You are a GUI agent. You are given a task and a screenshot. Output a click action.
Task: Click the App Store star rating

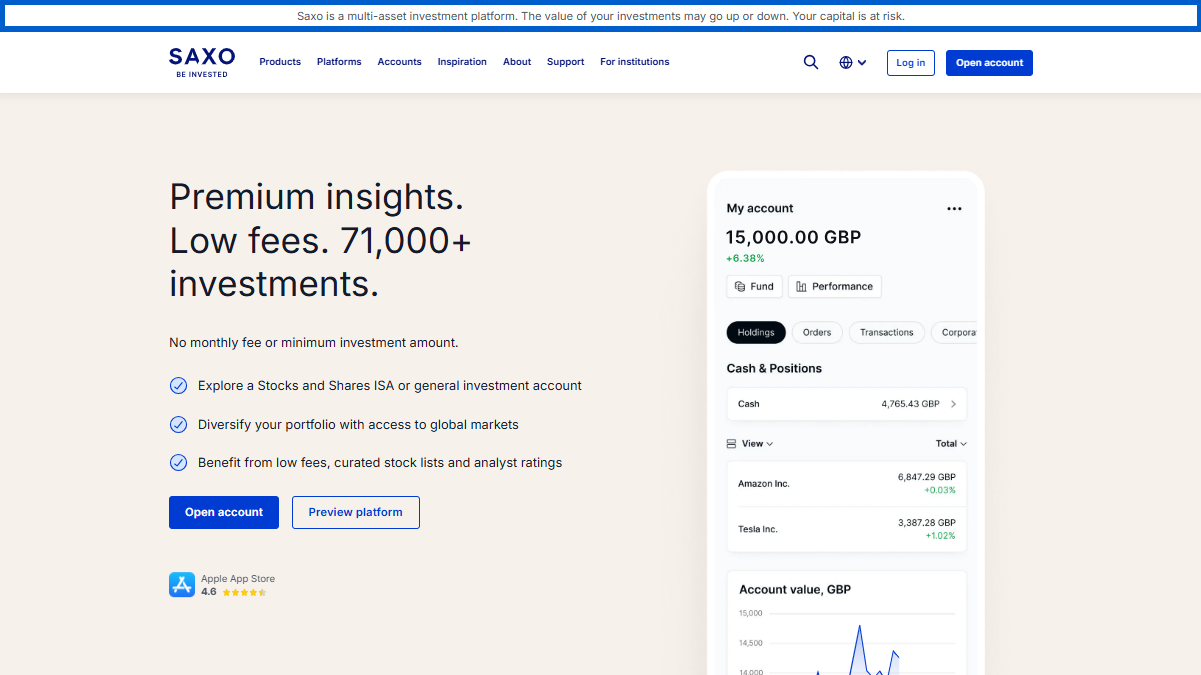click(244, 592)
